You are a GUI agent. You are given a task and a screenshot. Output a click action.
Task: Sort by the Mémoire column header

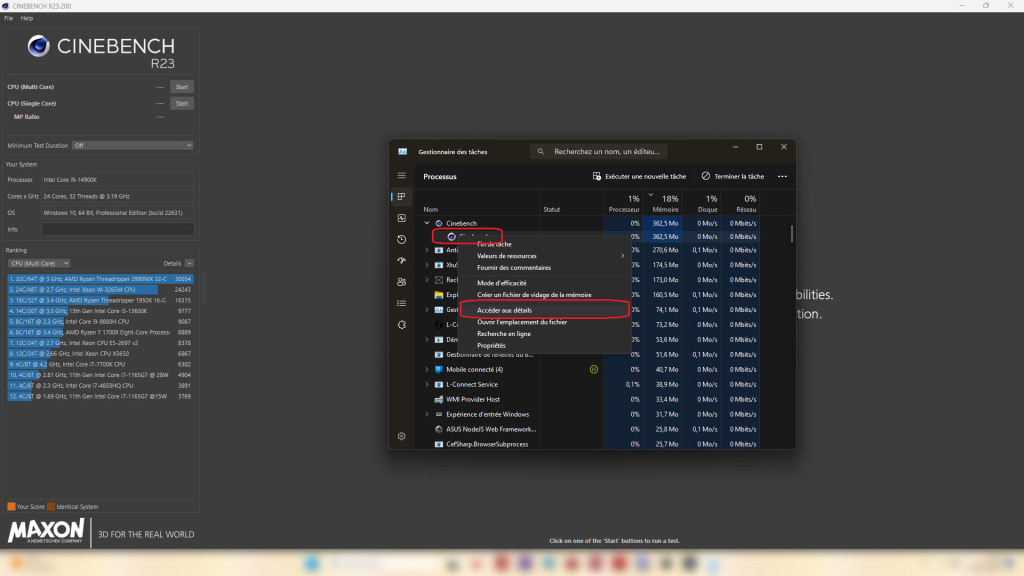point(662,203)
